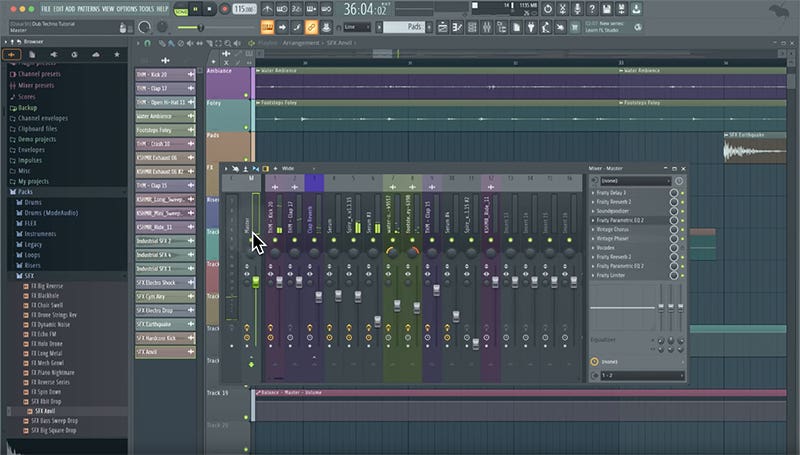Image resolution: width=800 pixels, height=455 pixels.
Task: Select the Water Ambience picker clip
Action: 165,116
